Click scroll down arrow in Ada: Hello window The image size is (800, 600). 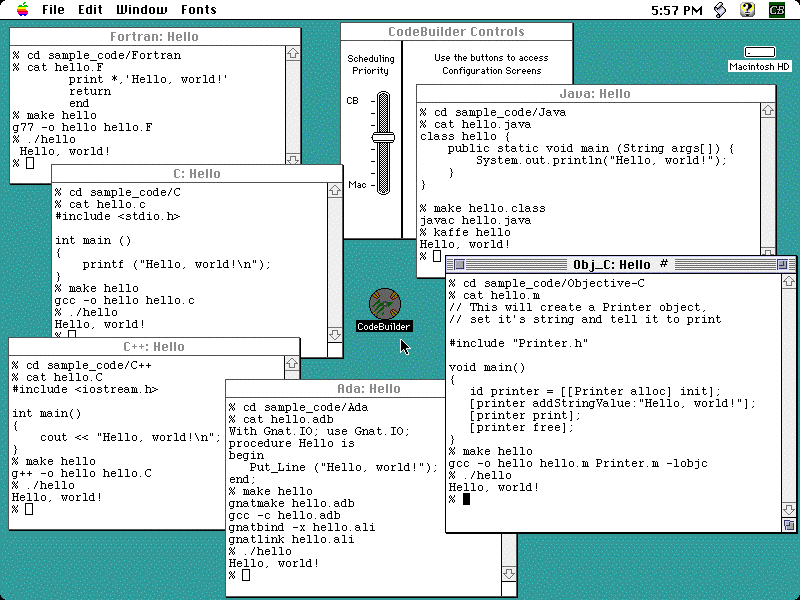509,573
